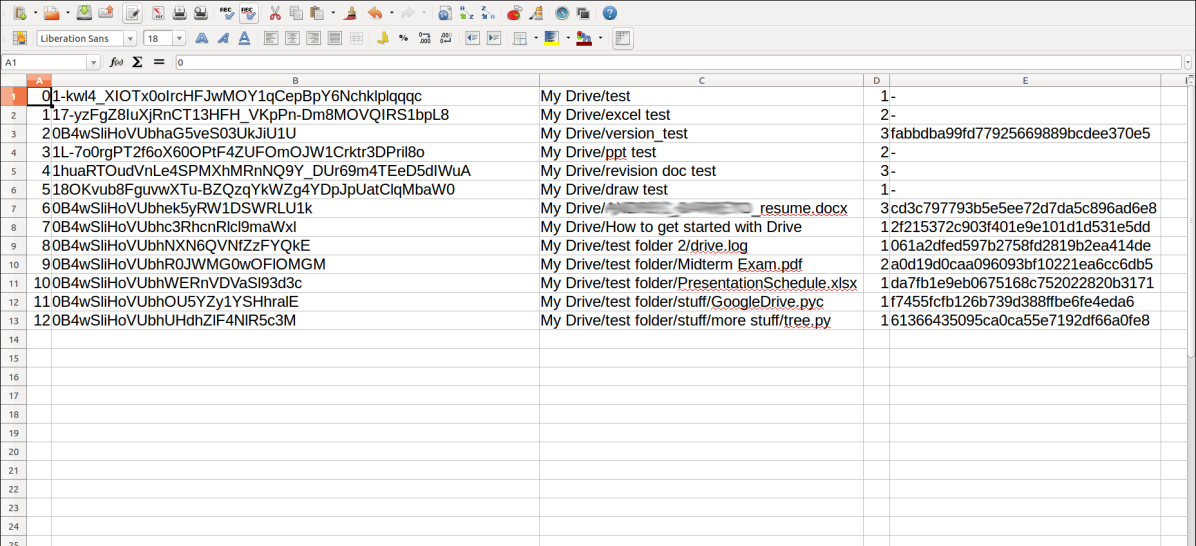This screenshot has height=546, width=1196.
Task: Click the Paste clipboard icon
Action: (x=317, y=13)
